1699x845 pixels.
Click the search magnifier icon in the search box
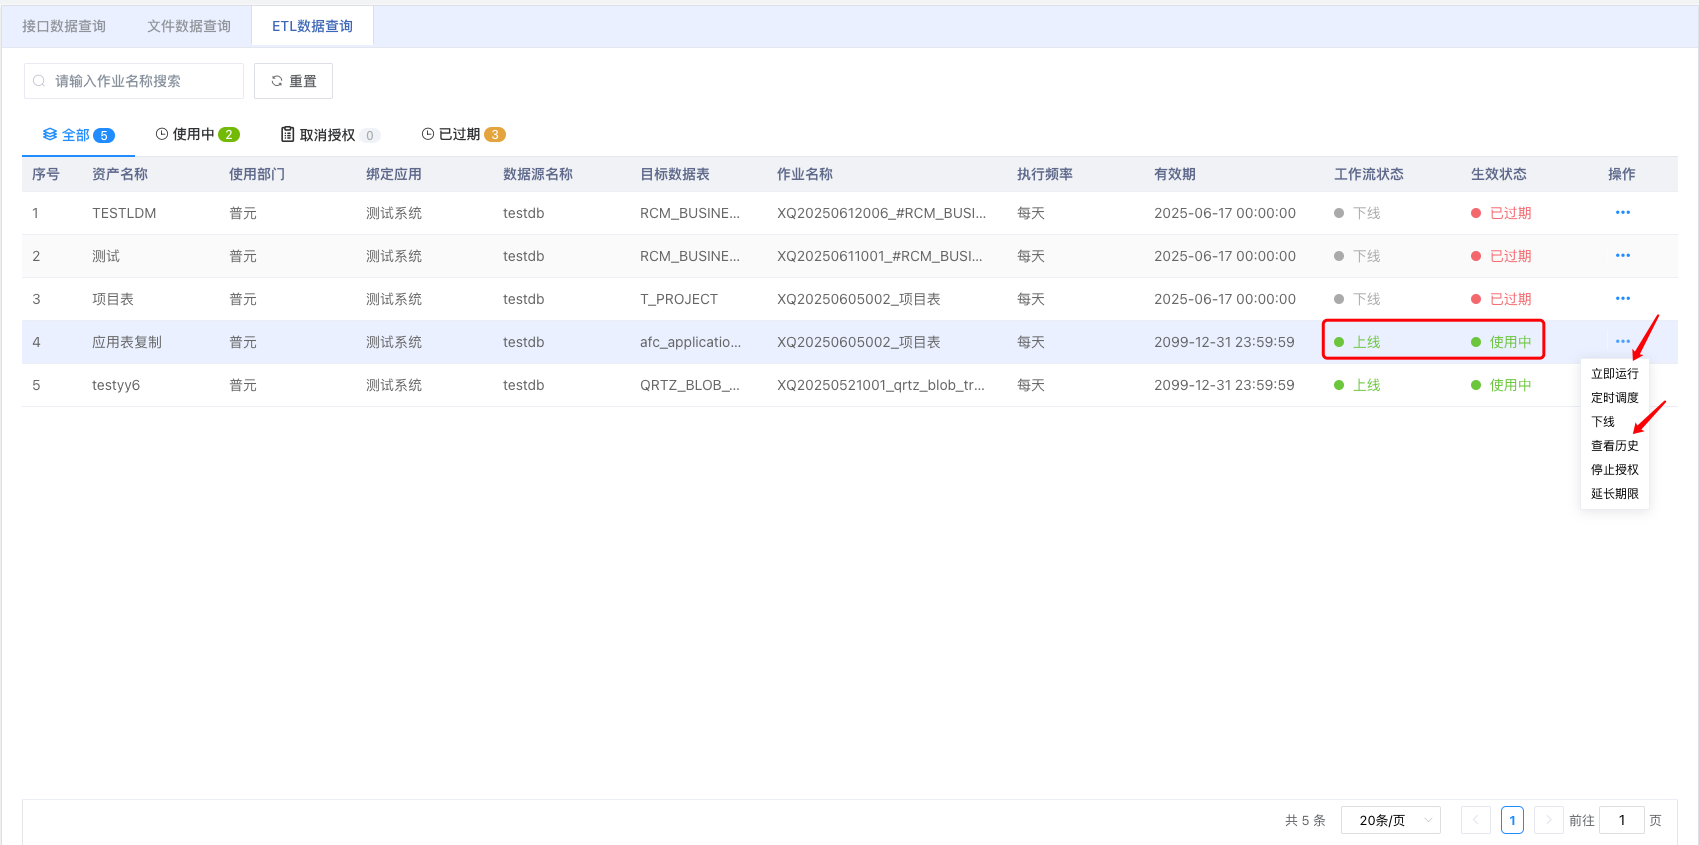coord(39,81)
